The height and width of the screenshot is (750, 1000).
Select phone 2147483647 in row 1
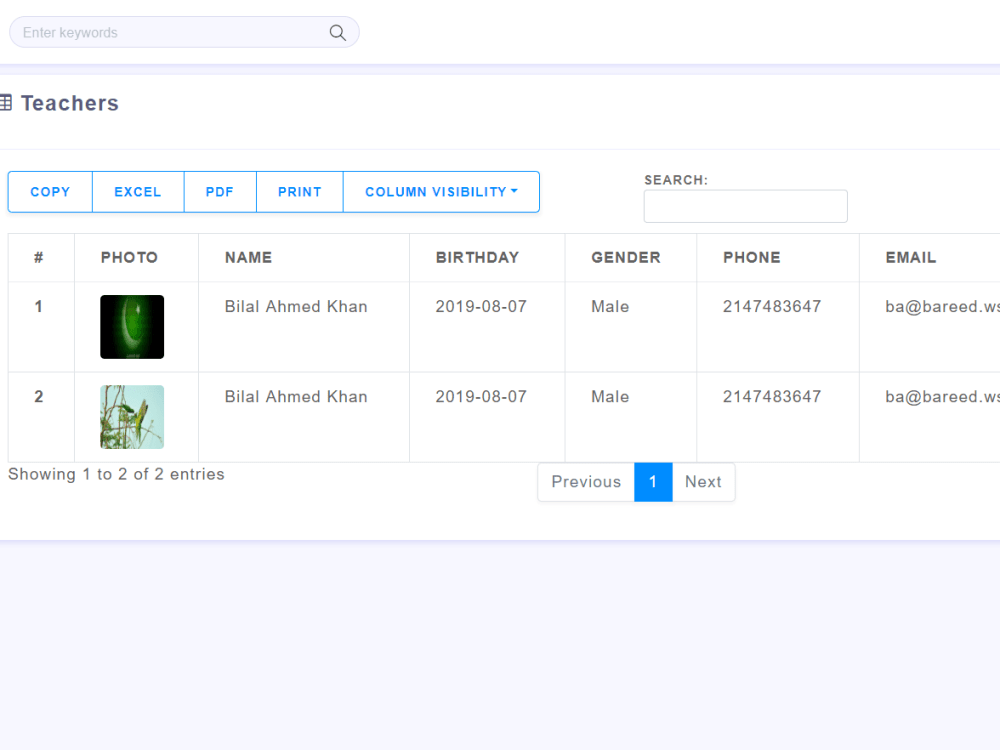772,307
